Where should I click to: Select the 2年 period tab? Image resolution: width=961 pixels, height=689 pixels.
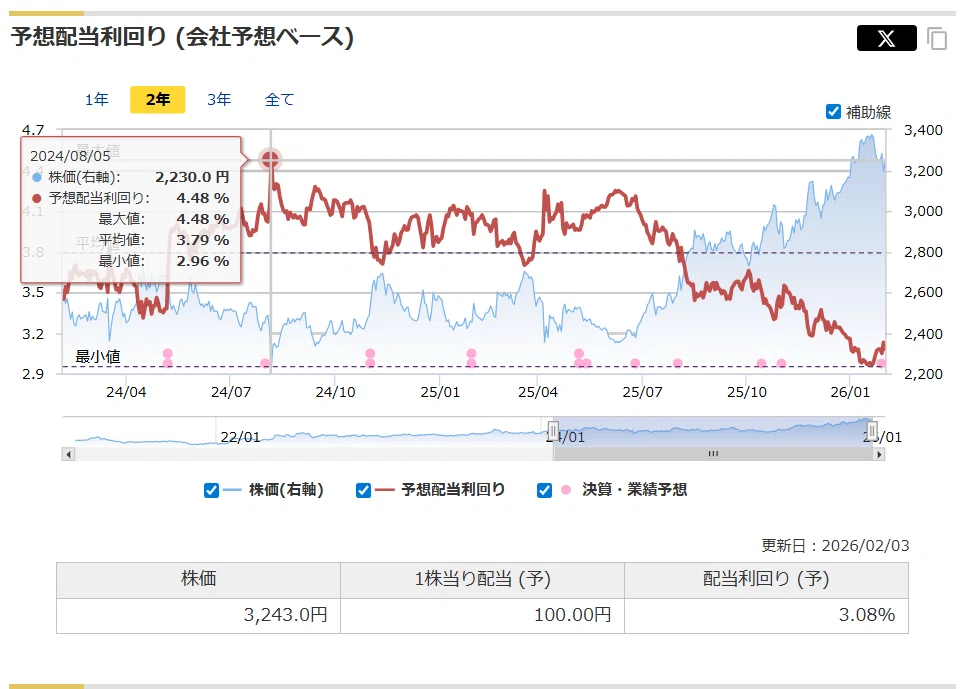[158, 99]
